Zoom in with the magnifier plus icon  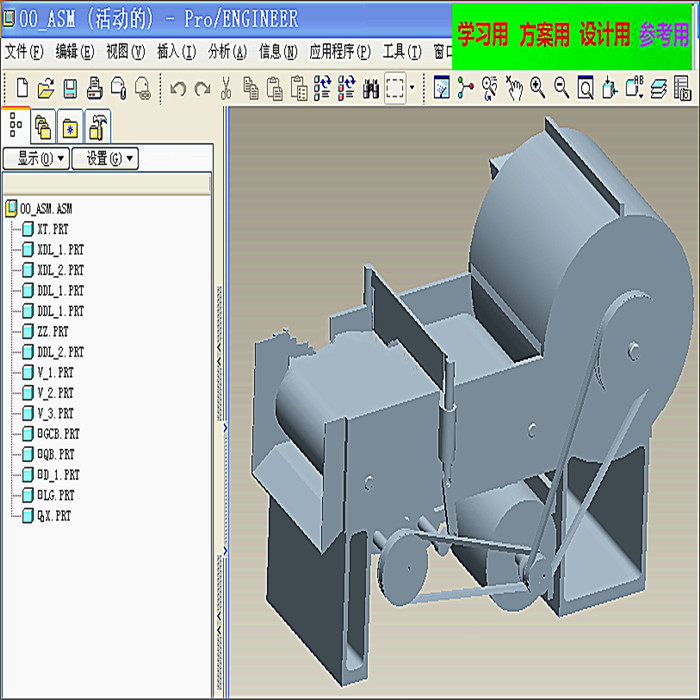pyautogui.click(x=538, y=88)
